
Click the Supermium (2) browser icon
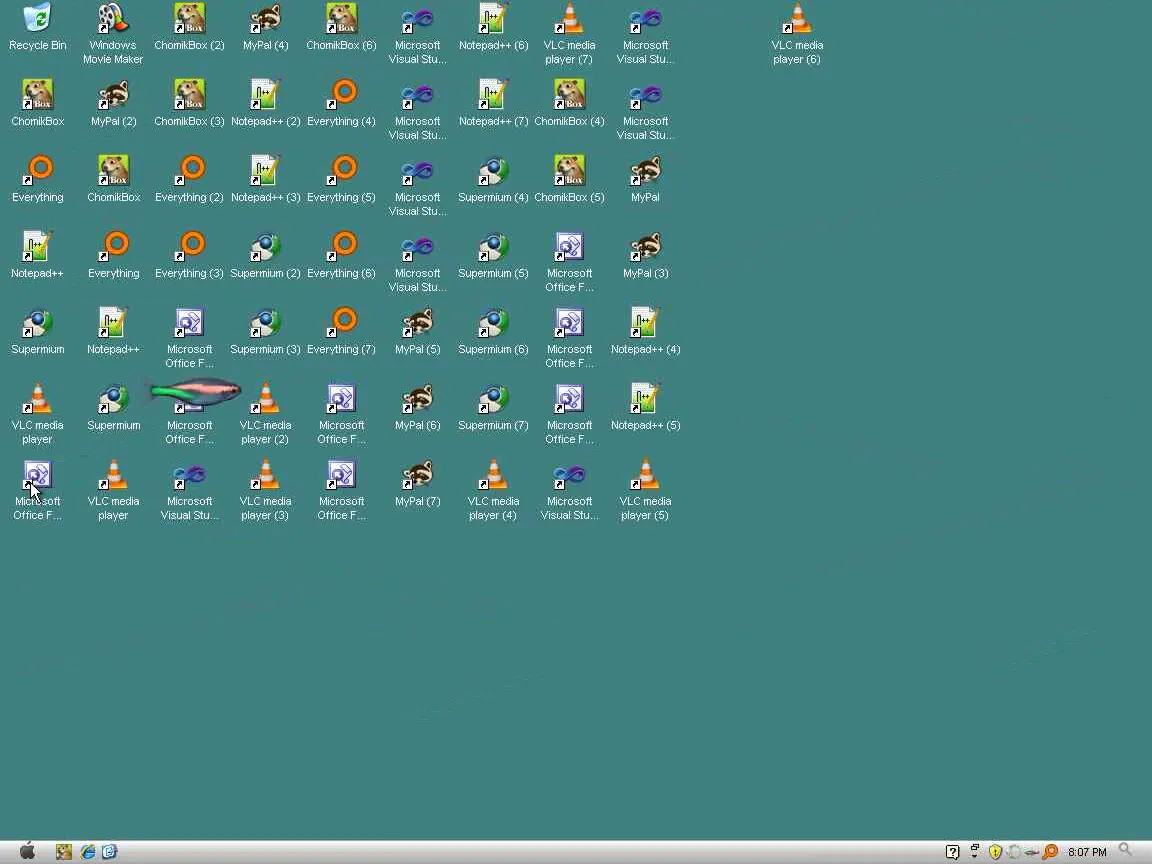tap(265, 256)
